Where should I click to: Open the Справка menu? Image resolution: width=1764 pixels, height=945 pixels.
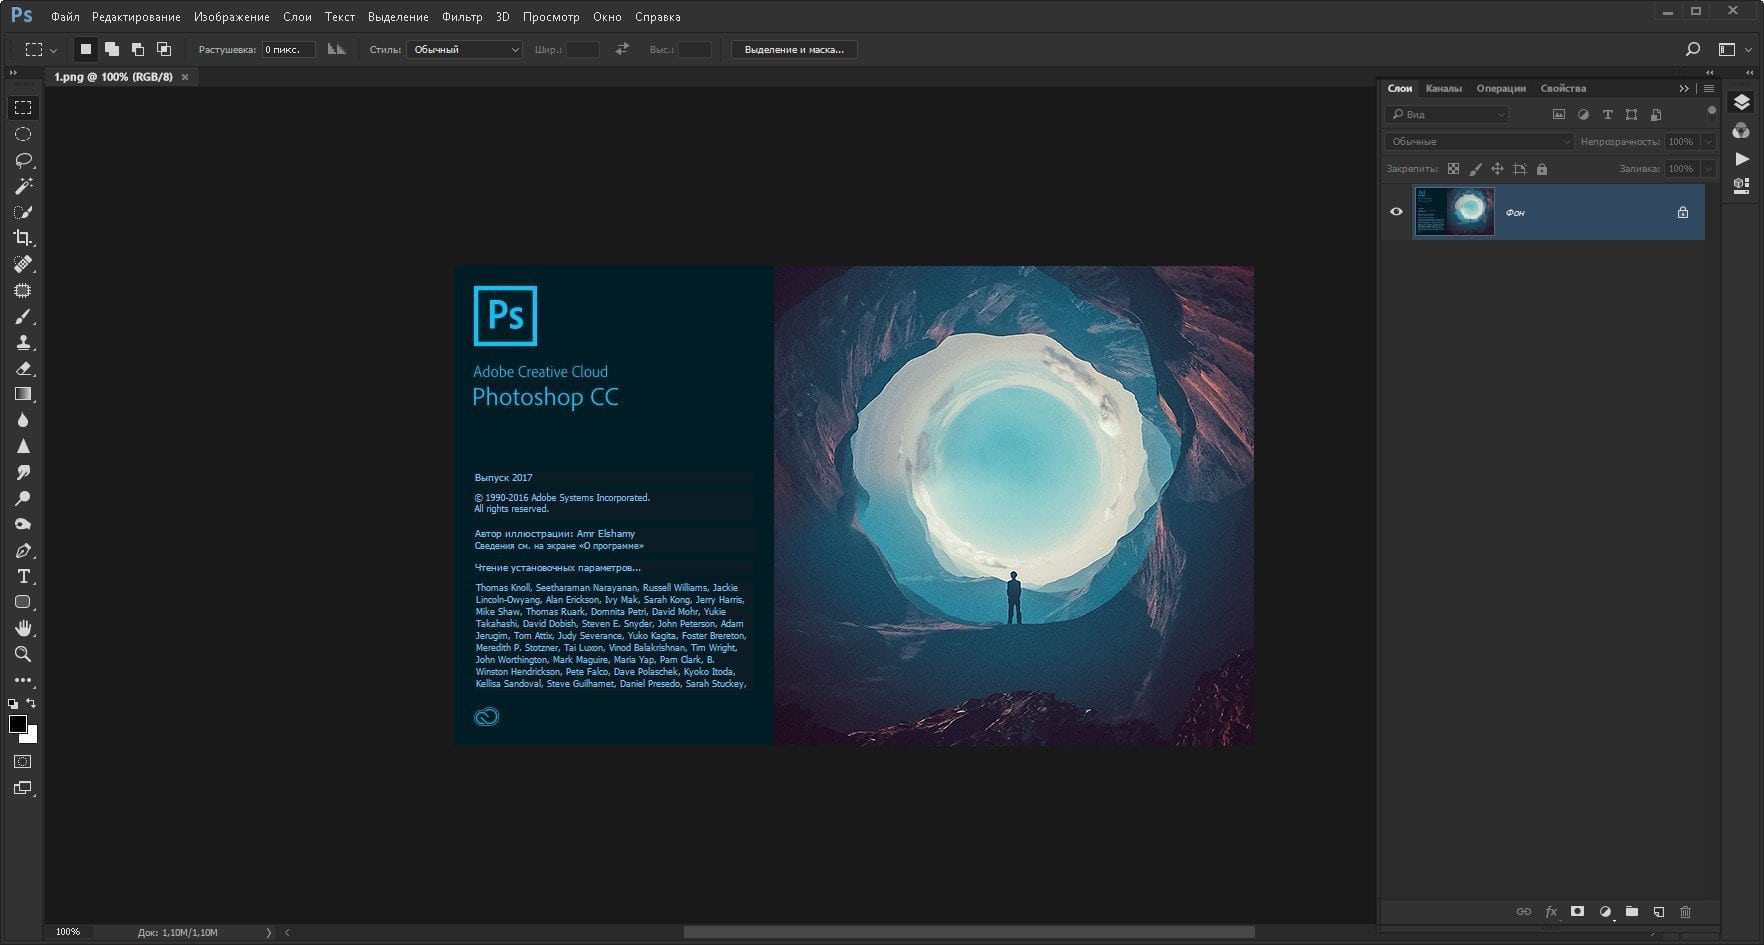[x=658, y=17]
